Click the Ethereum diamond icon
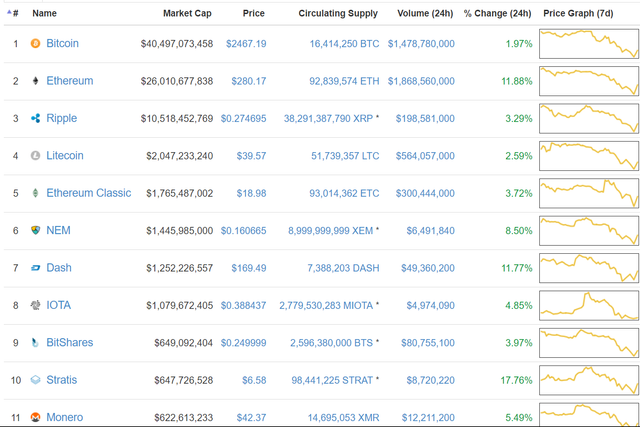Image resolution: width=640 pixels, height=427 pixels. [x=36, y=81]
